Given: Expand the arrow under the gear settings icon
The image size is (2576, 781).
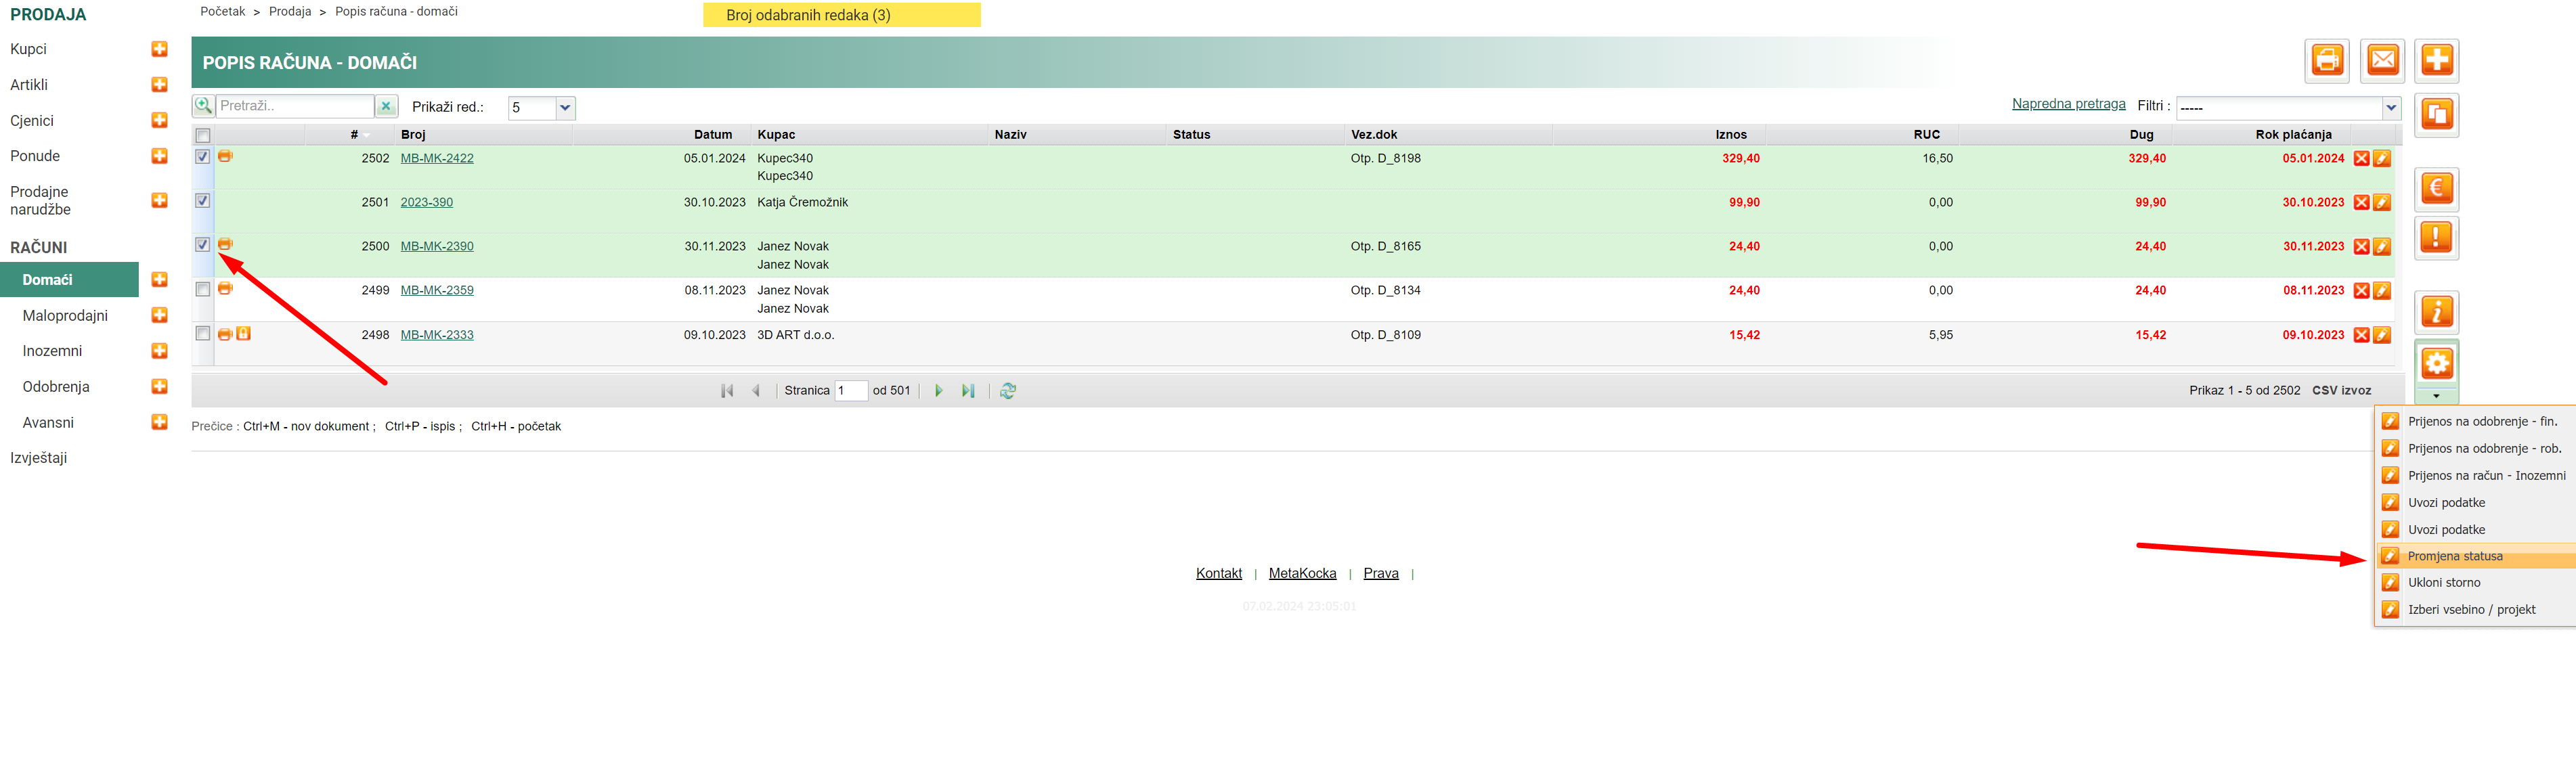Looking at the screenshot, I should point(2436,396).
